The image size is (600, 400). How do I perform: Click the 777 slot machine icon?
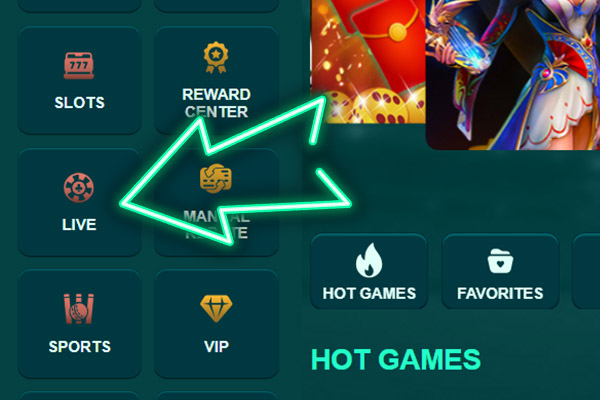(79, 65)
